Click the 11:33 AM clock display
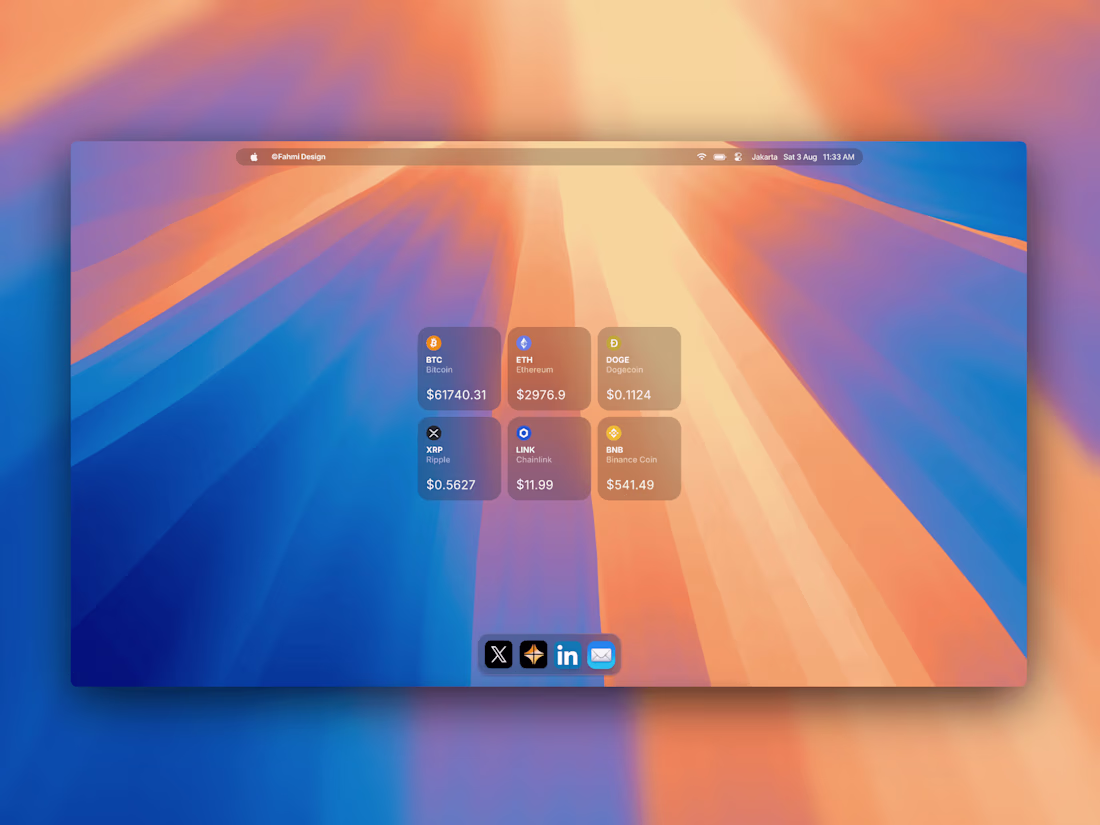This screenshot has width=1100, height=825. click(840, 156)
